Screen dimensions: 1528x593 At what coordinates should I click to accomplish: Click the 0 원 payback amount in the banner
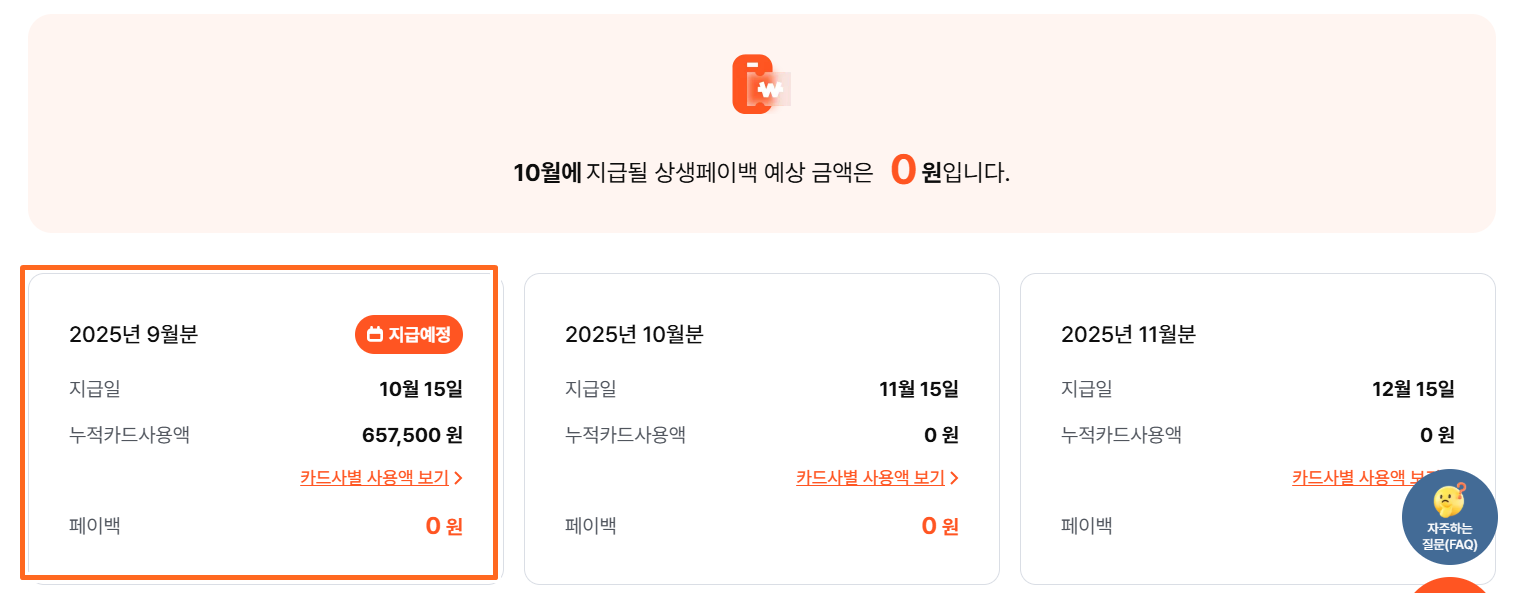pyautogui.click(x=901, y=170)
